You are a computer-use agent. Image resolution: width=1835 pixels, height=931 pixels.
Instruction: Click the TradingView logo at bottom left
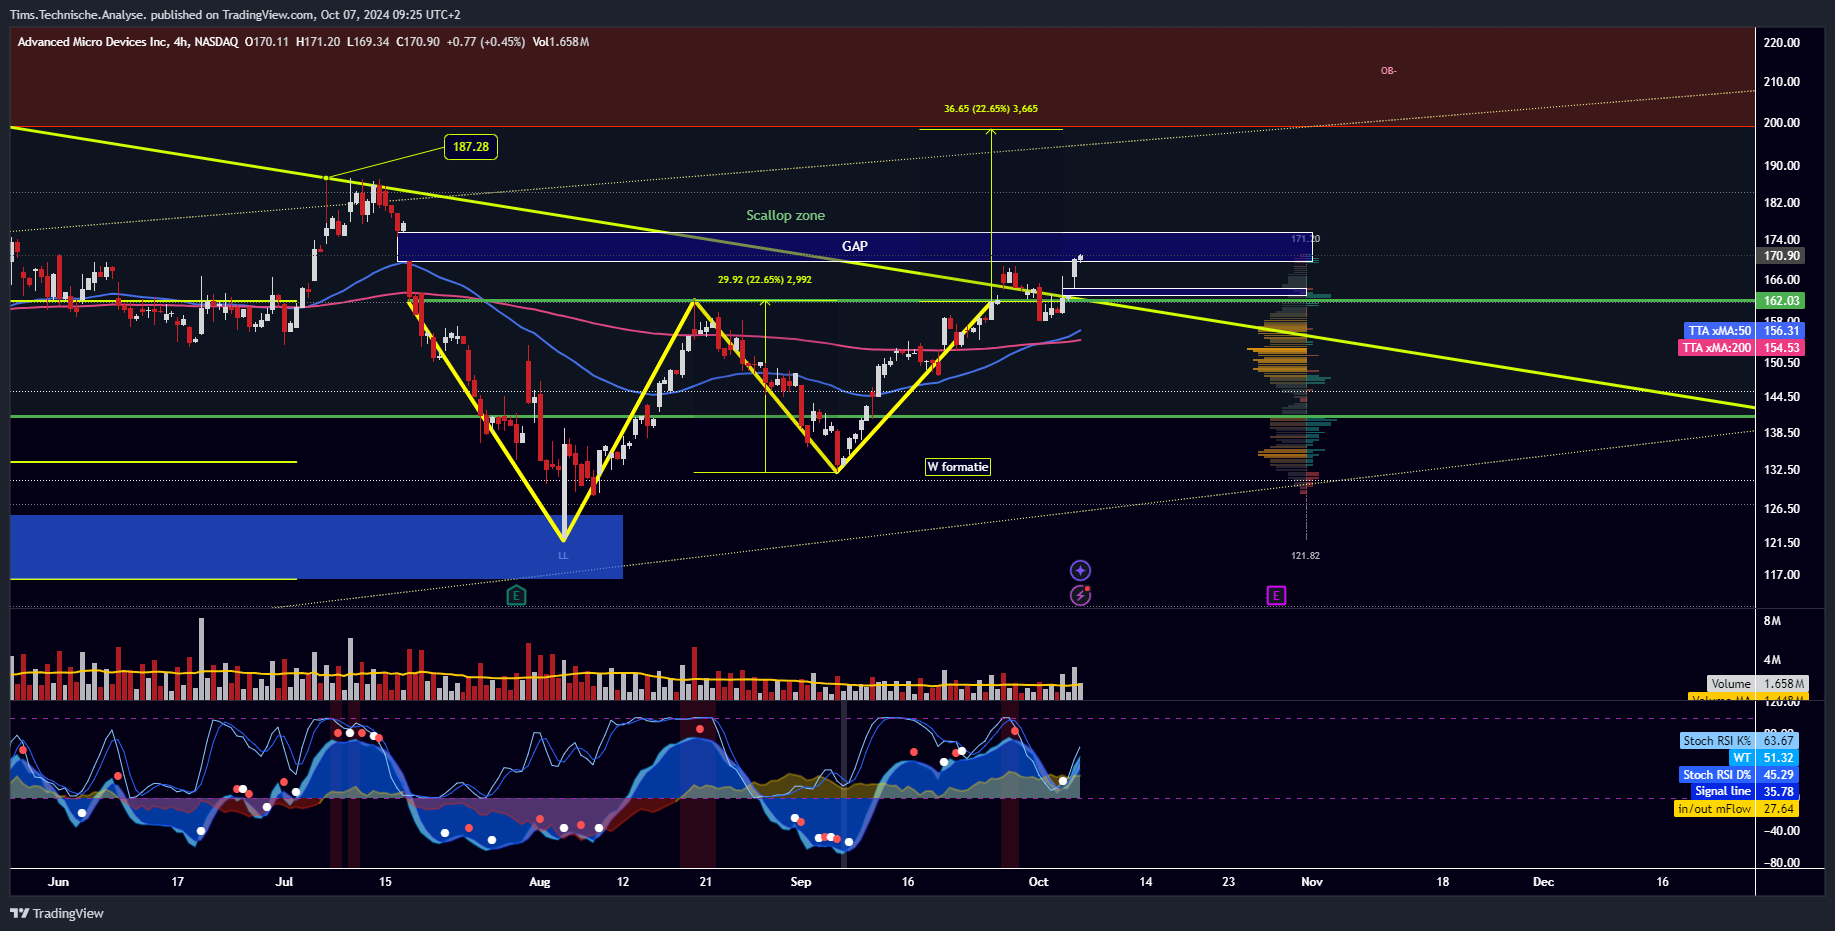click(x=57, y=913)
